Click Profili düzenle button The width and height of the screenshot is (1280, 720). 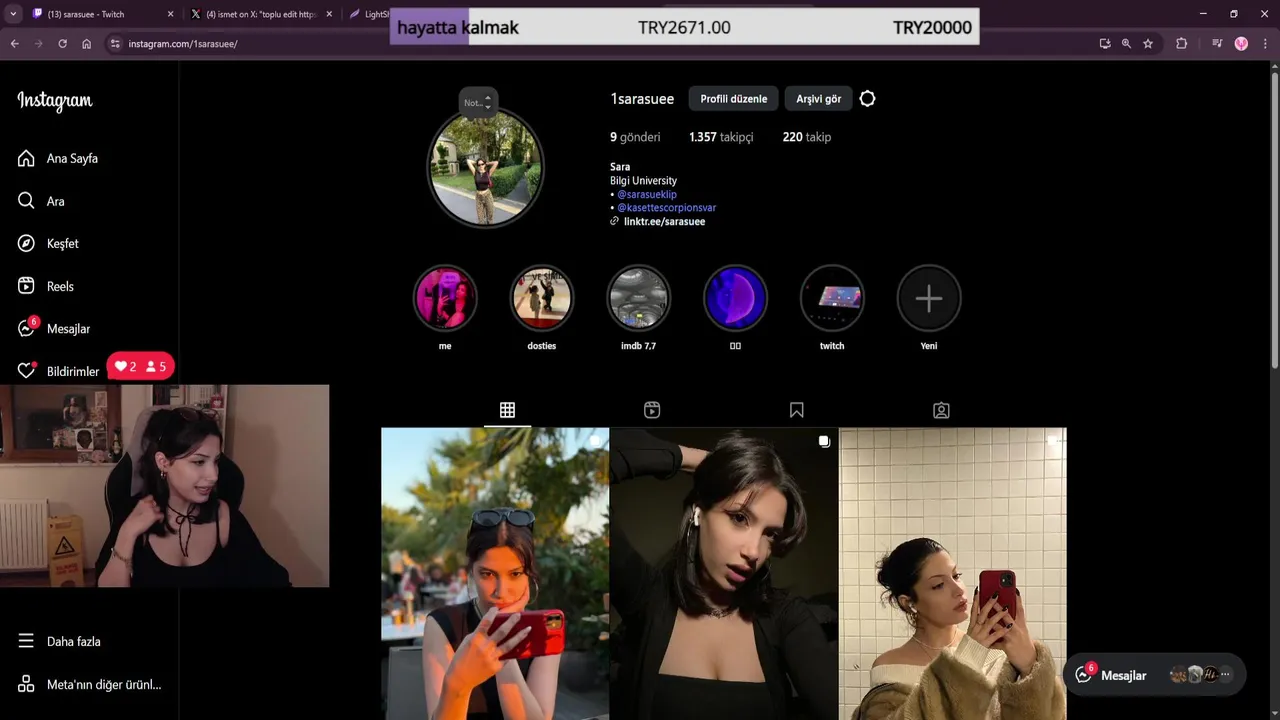pyautogui.click(x=734, y=99)
